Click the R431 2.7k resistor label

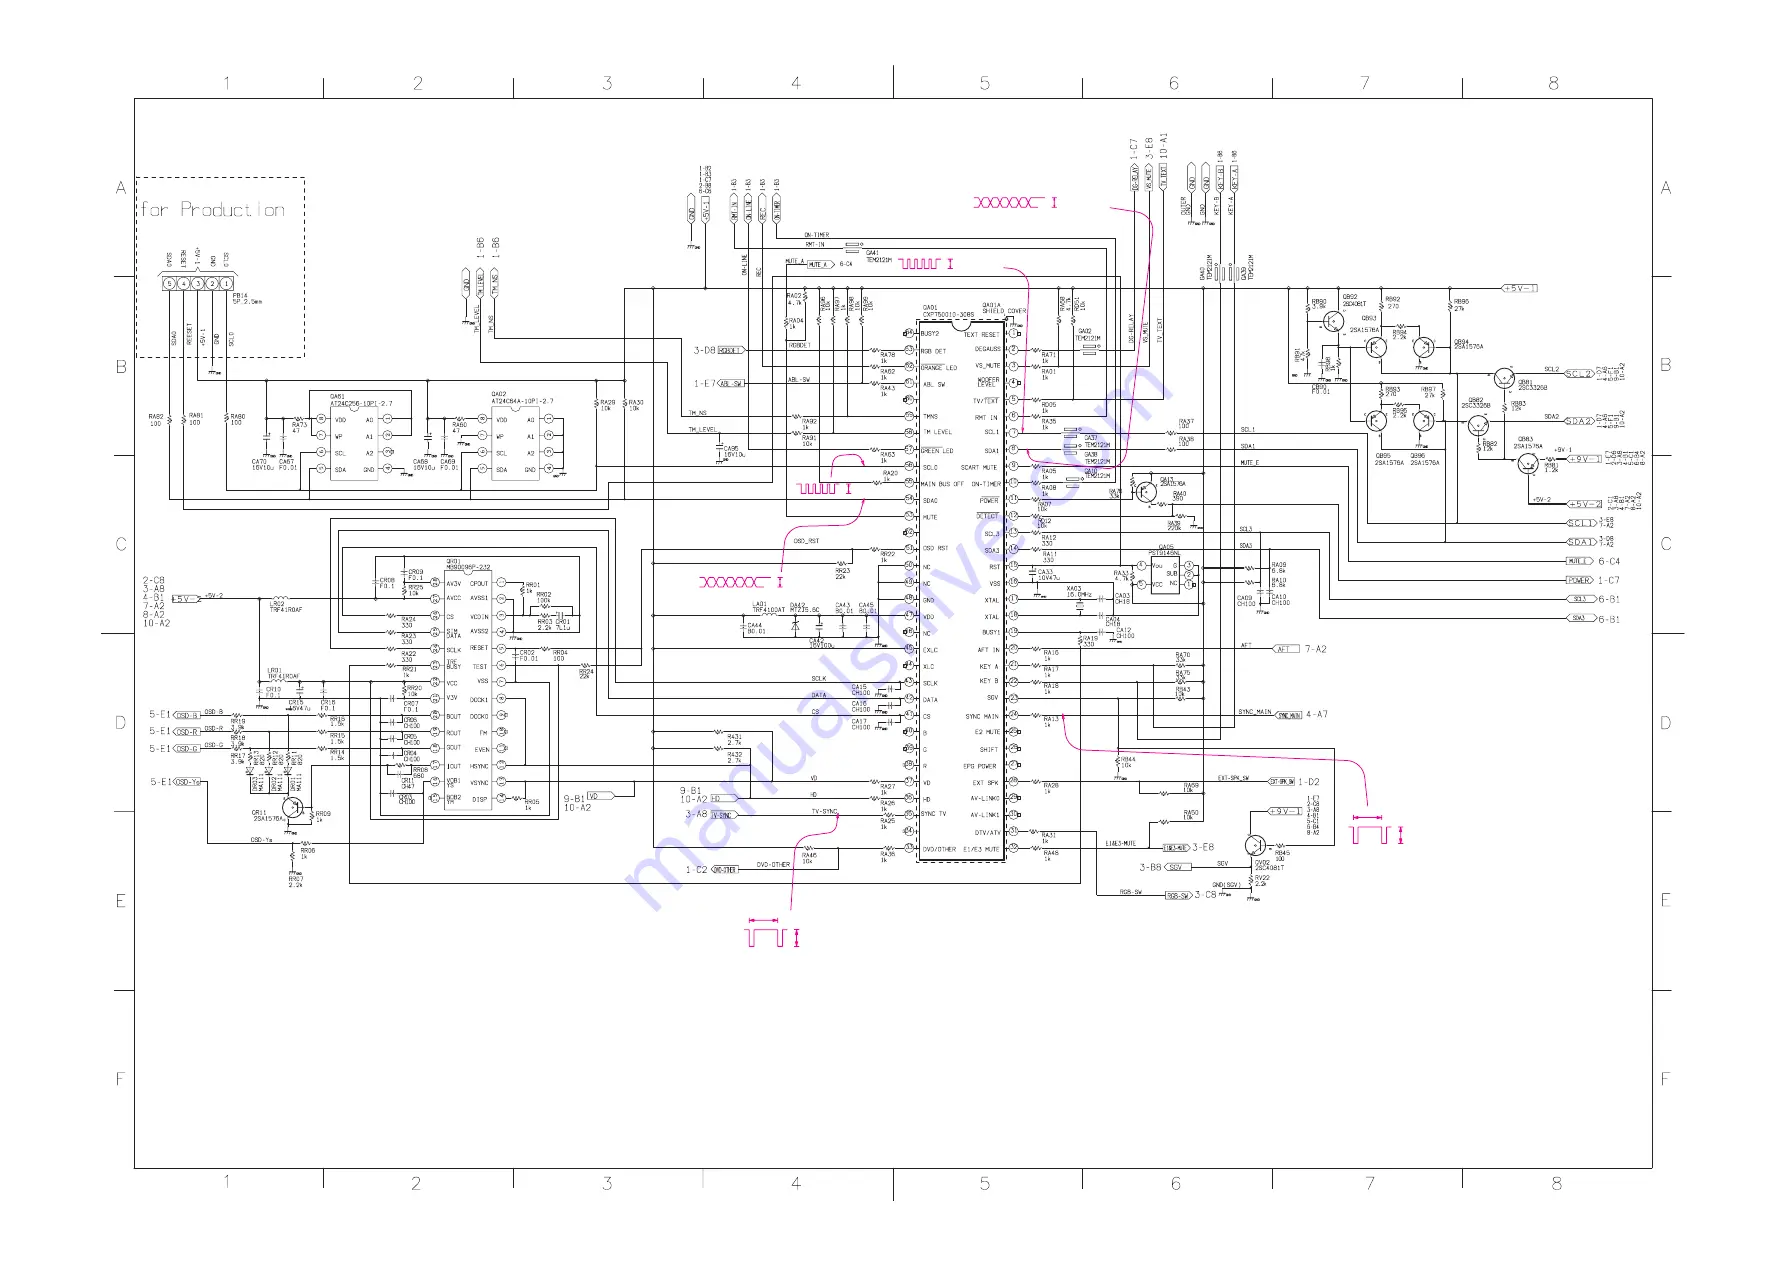coord(734,740)
